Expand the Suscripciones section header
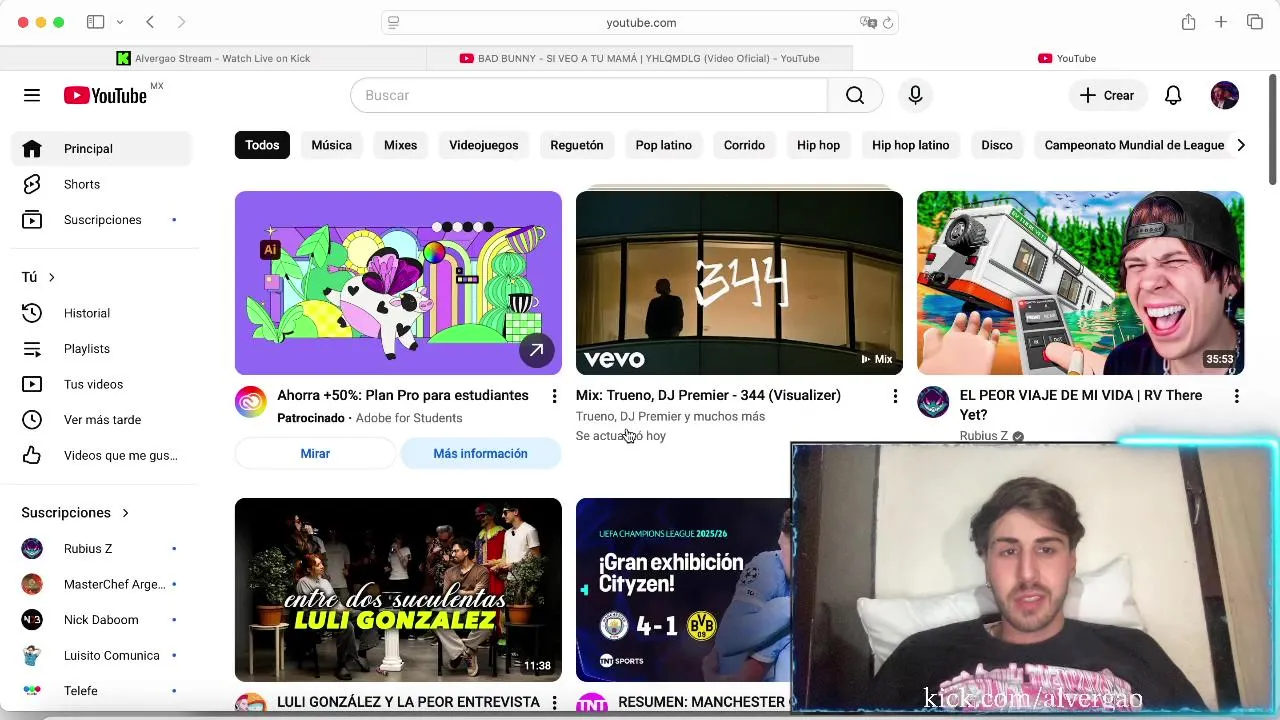The width and height of the screenshot is (1280, 720). 76,513
